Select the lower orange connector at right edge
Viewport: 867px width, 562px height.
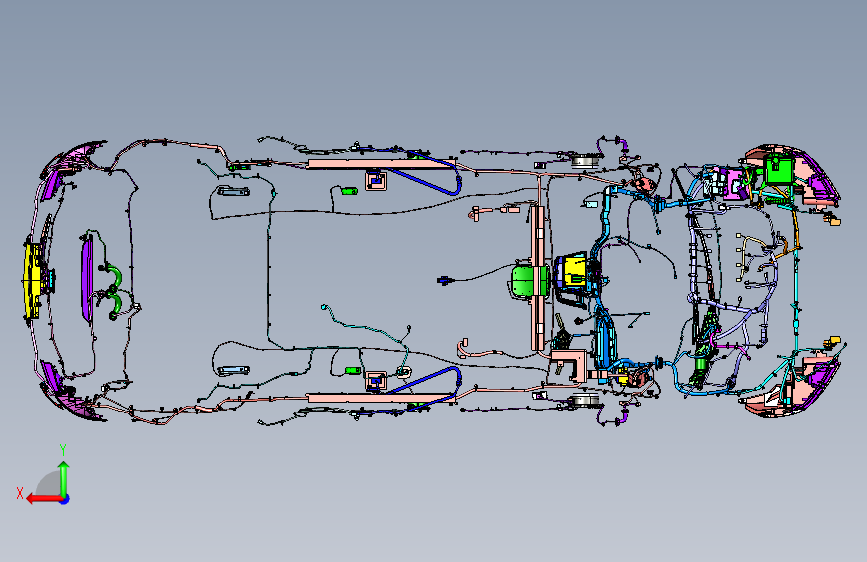(x=832, y=342)
